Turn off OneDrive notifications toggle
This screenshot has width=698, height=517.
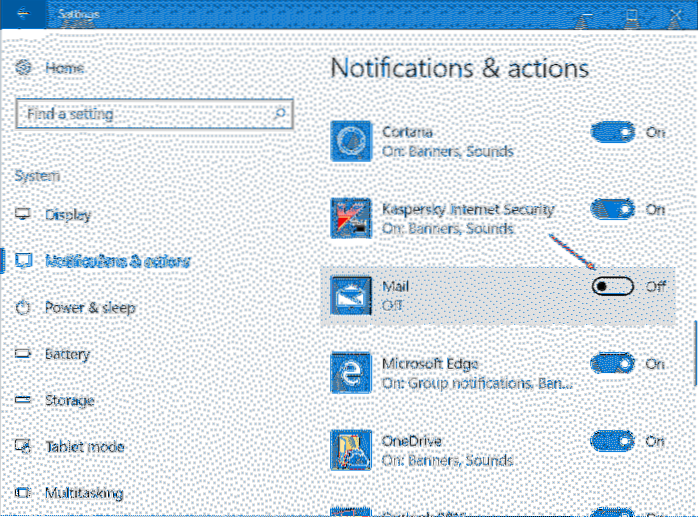coord(612,441)
